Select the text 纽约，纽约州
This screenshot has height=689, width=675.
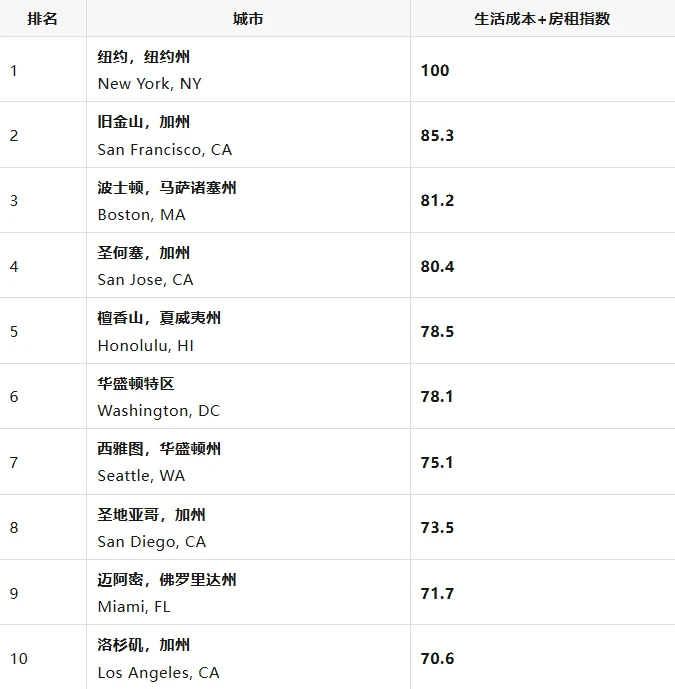coord(144,57)
